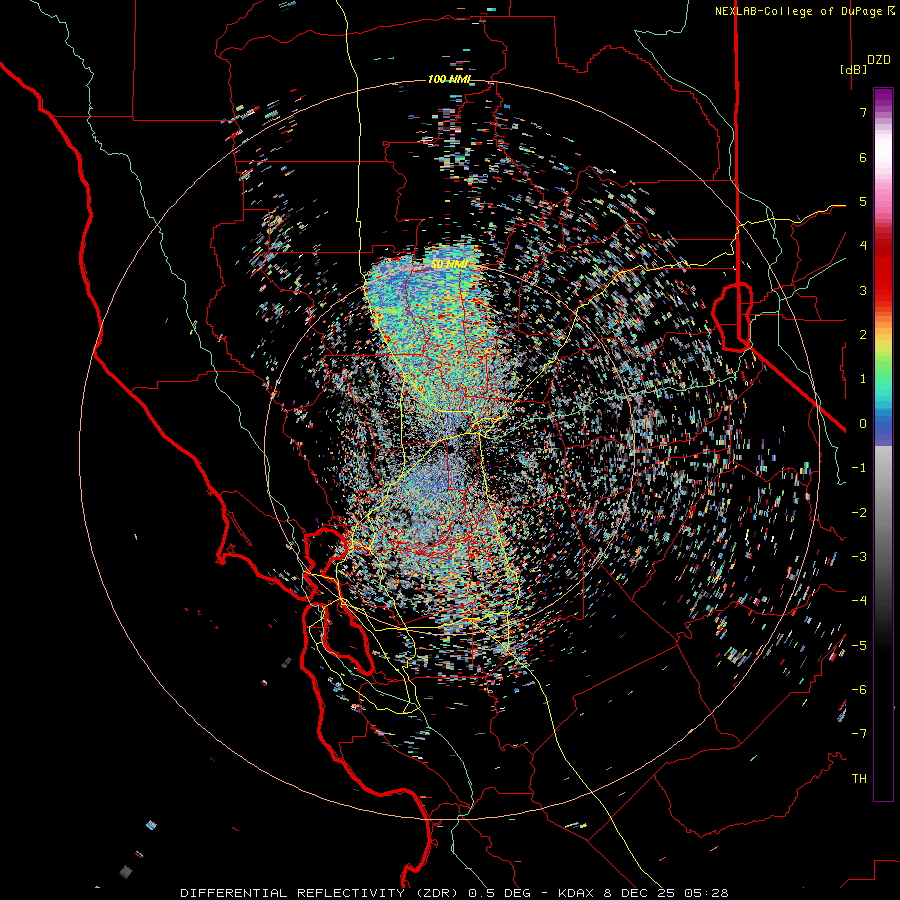This screenshot has width=900, height=900.
Task: Click the legend value 2
Action: point(863,335)
